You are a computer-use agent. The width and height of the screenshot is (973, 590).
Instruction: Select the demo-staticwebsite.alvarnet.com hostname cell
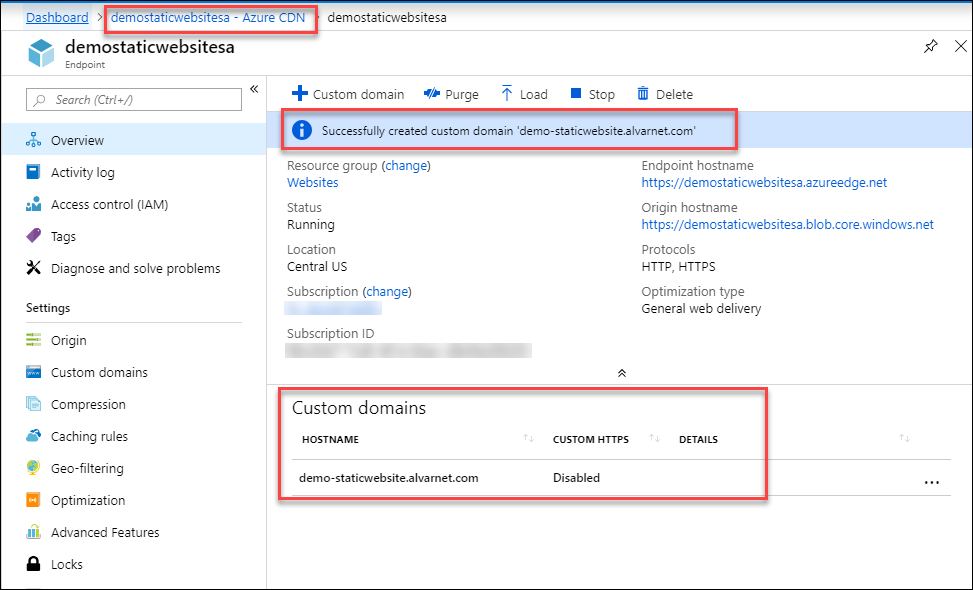click(x=388, y=478)
